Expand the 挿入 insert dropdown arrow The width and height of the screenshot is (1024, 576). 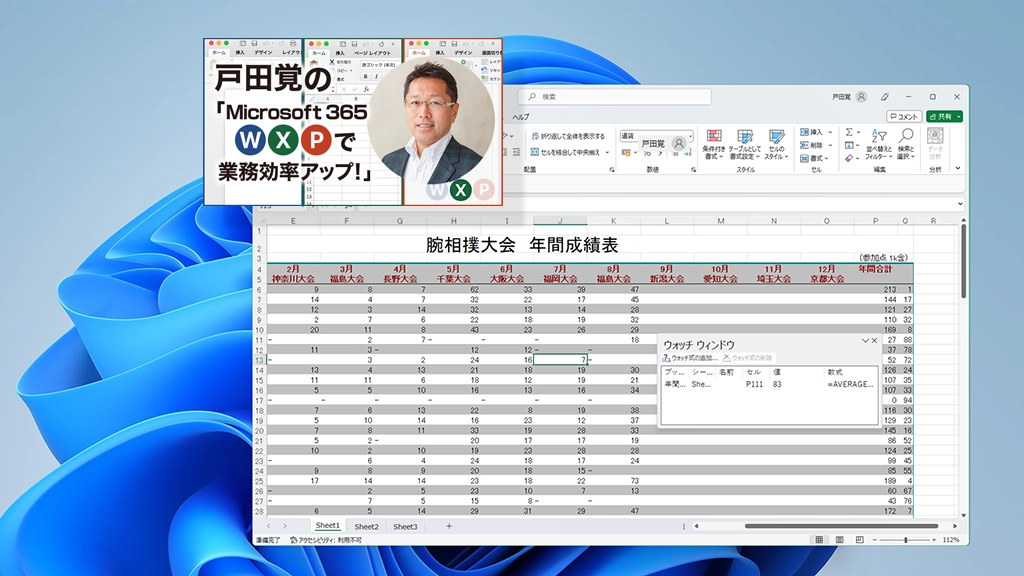click(830, 132)
